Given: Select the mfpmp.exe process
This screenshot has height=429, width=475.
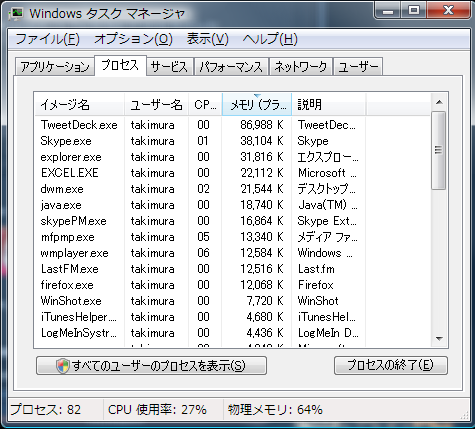Looking at the screenshot, I should [232, 237].
